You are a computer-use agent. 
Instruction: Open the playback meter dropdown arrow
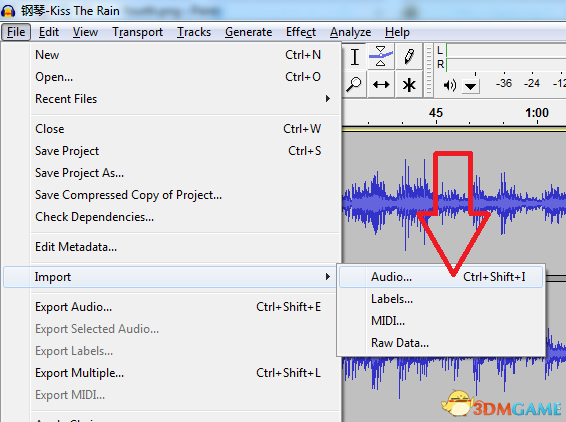click(x=470, y=86)
